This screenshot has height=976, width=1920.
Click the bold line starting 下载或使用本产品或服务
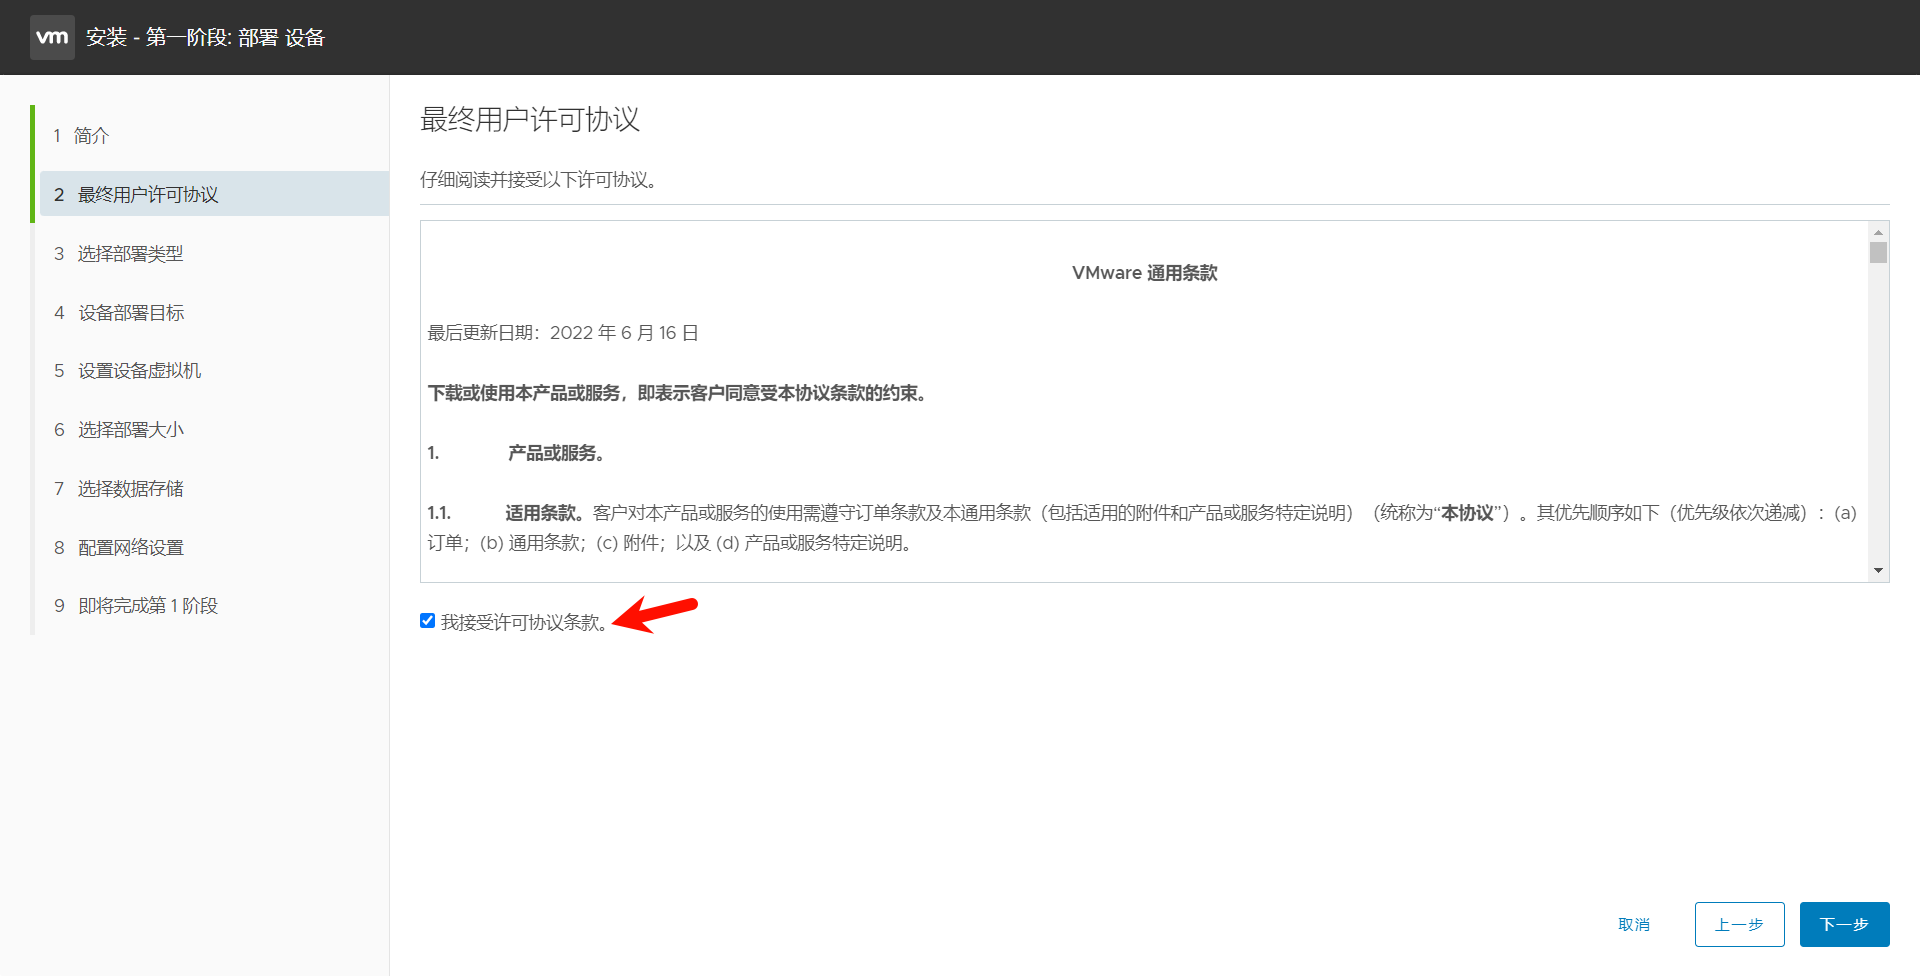coord(678,393)
